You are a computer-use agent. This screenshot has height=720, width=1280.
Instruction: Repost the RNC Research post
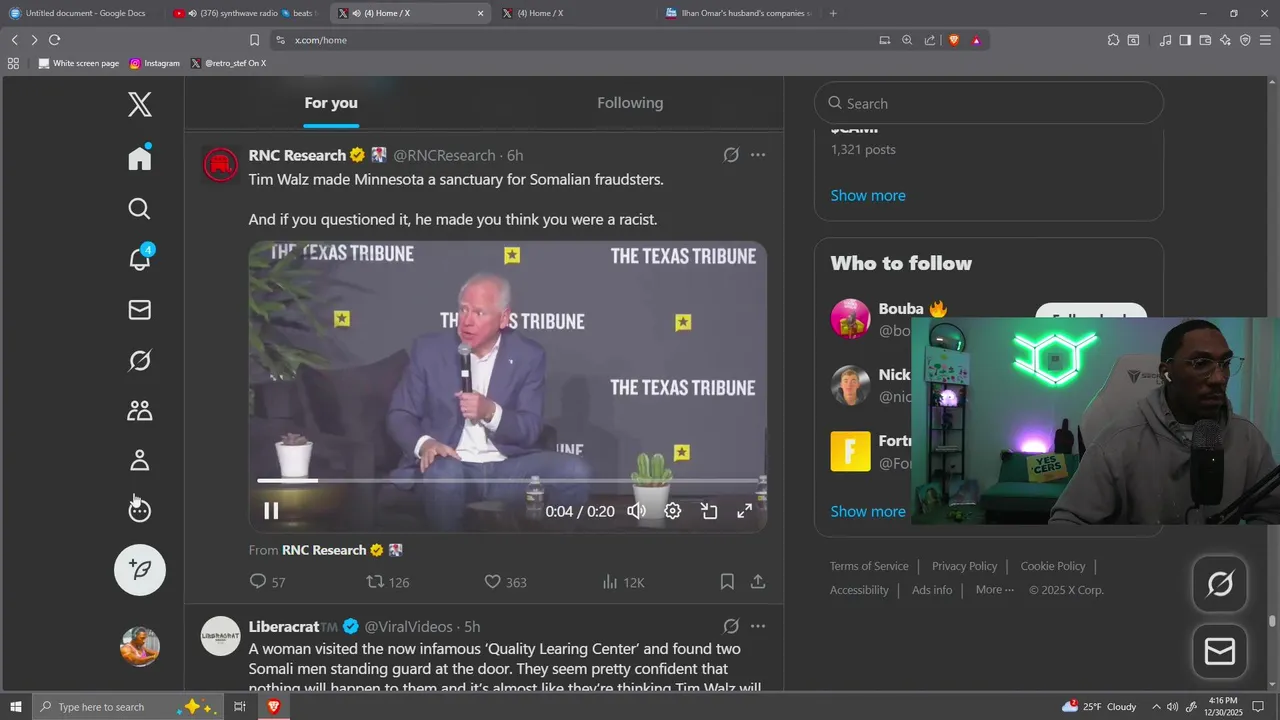388,582
